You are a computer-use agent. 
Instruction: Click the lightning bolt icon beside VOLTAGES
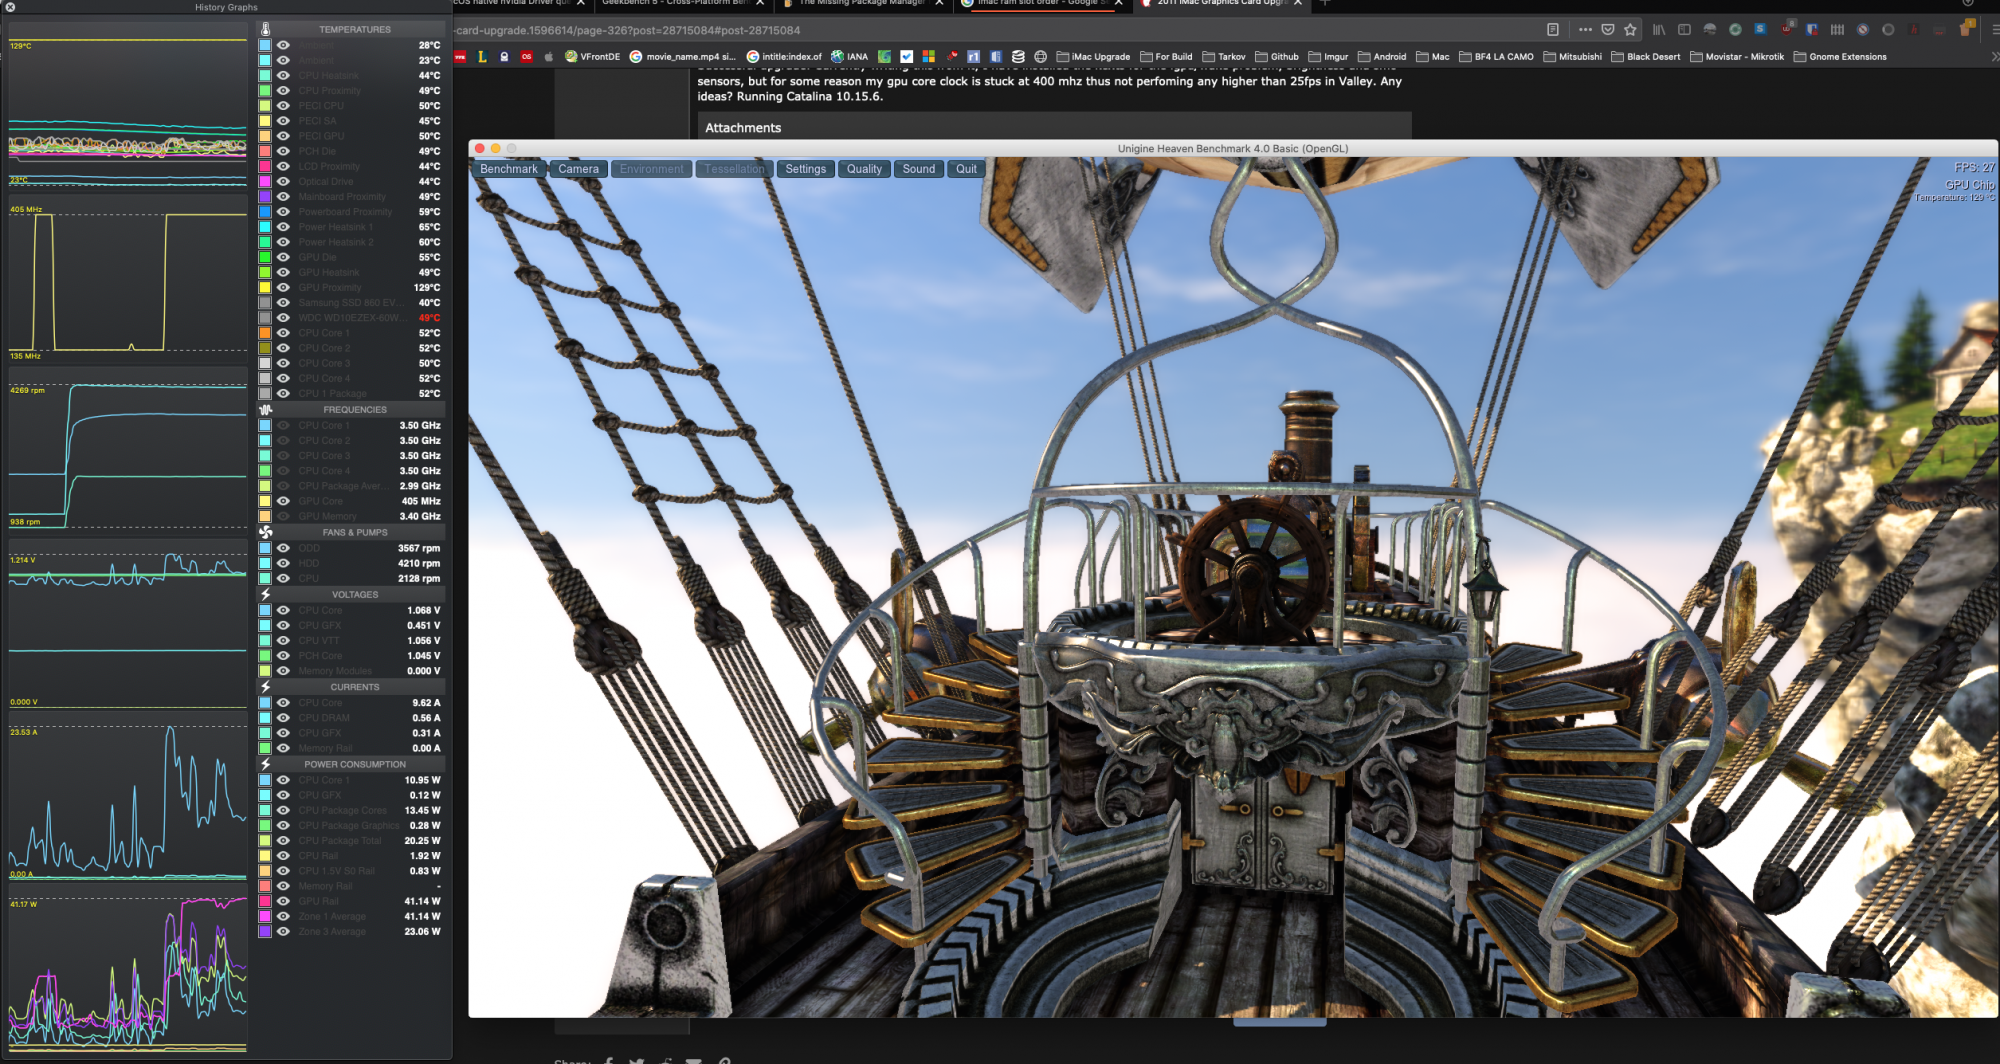coord(265,594)
